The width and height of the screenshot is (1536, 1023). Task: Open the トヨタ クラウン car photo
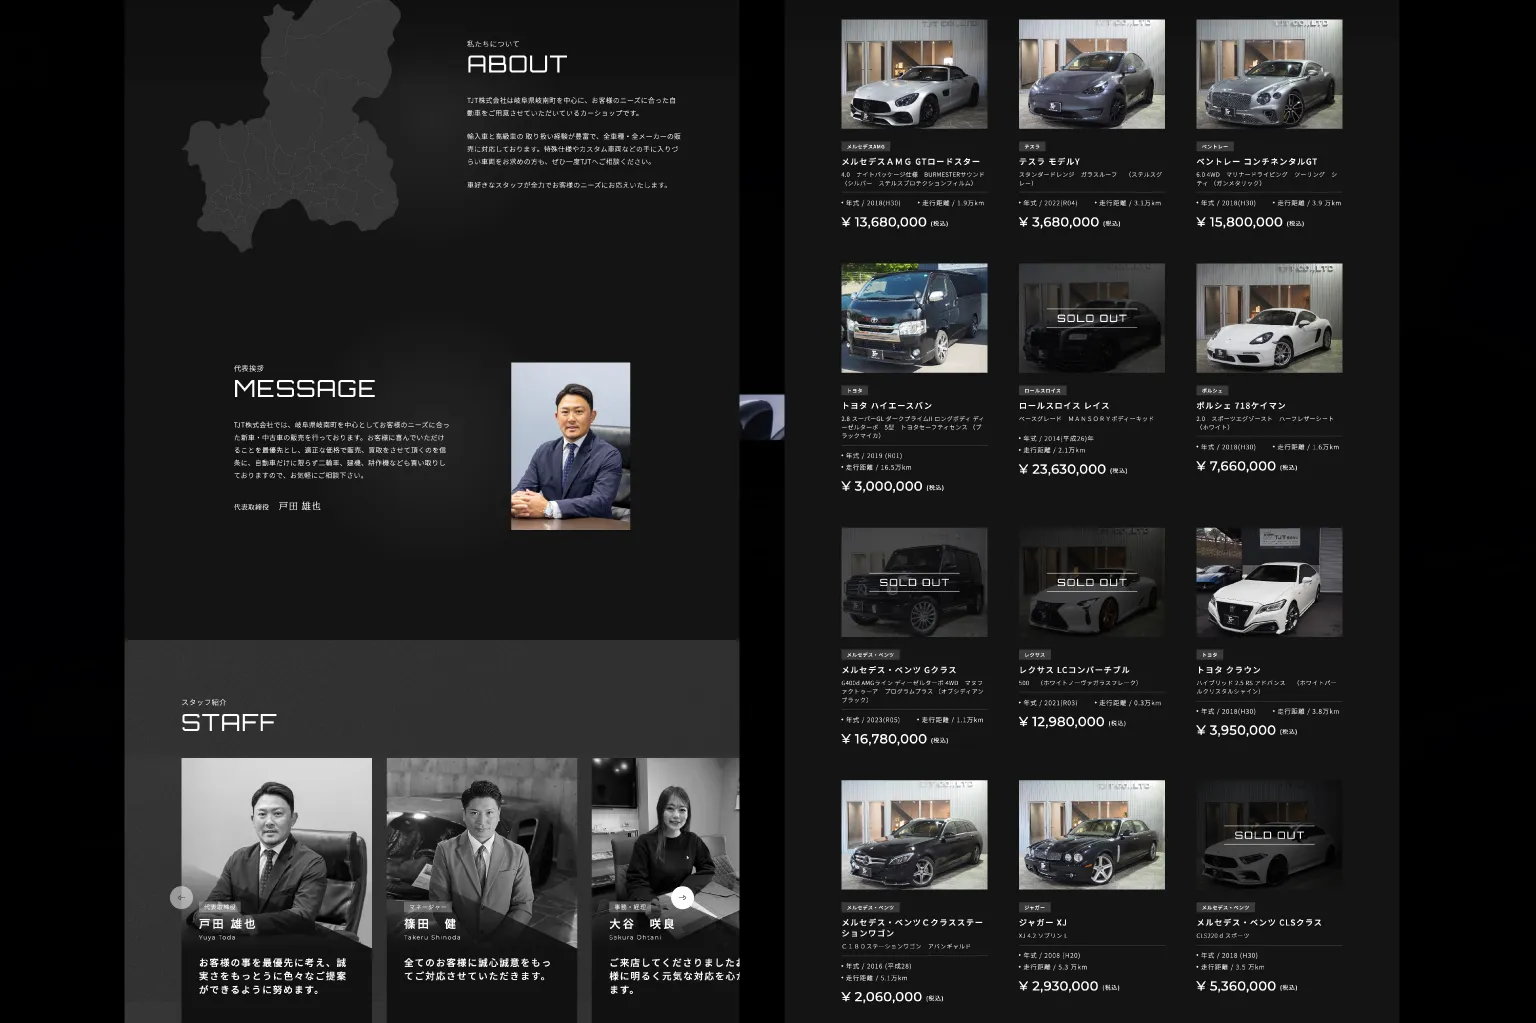1269,582
